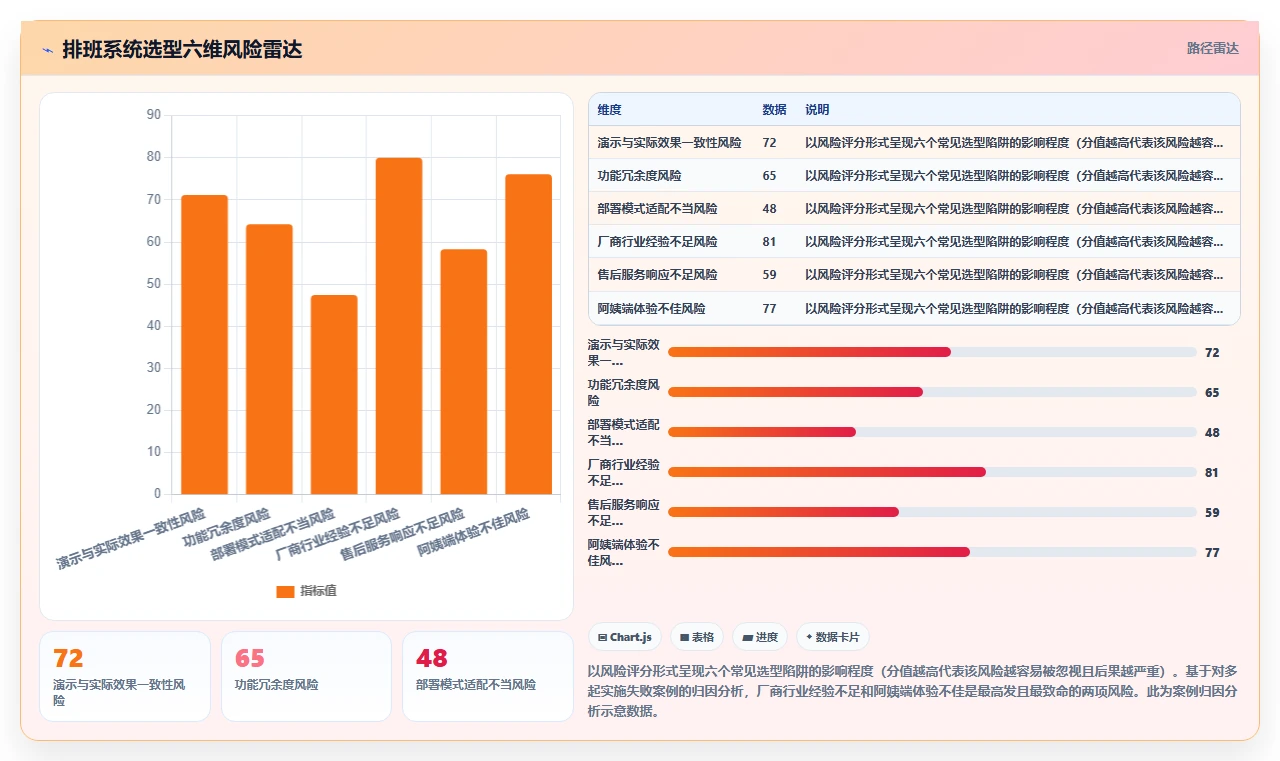Viewport: 1280px width, 761px height.
Task: Click the progress bar showing 48
Action: click(x=932, y=432)
